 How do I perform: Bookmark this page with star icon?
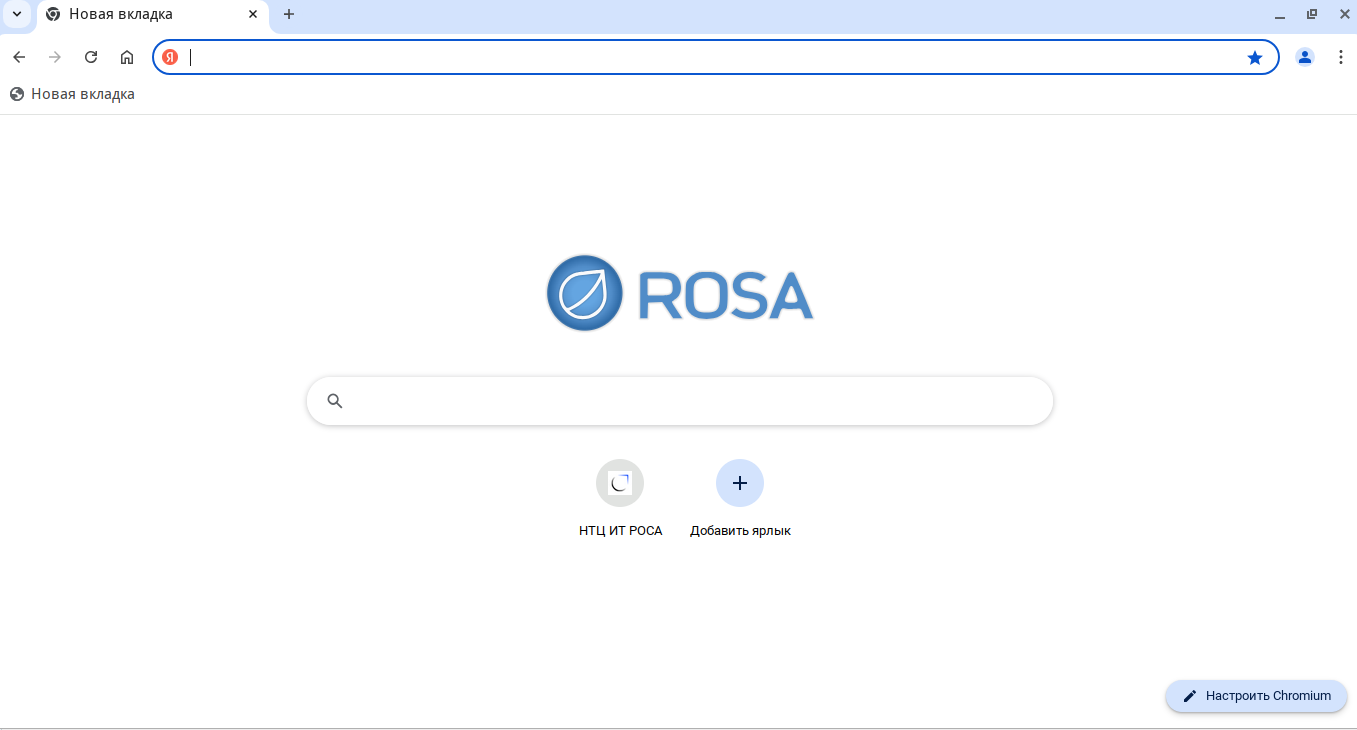tap(1255, 57)
